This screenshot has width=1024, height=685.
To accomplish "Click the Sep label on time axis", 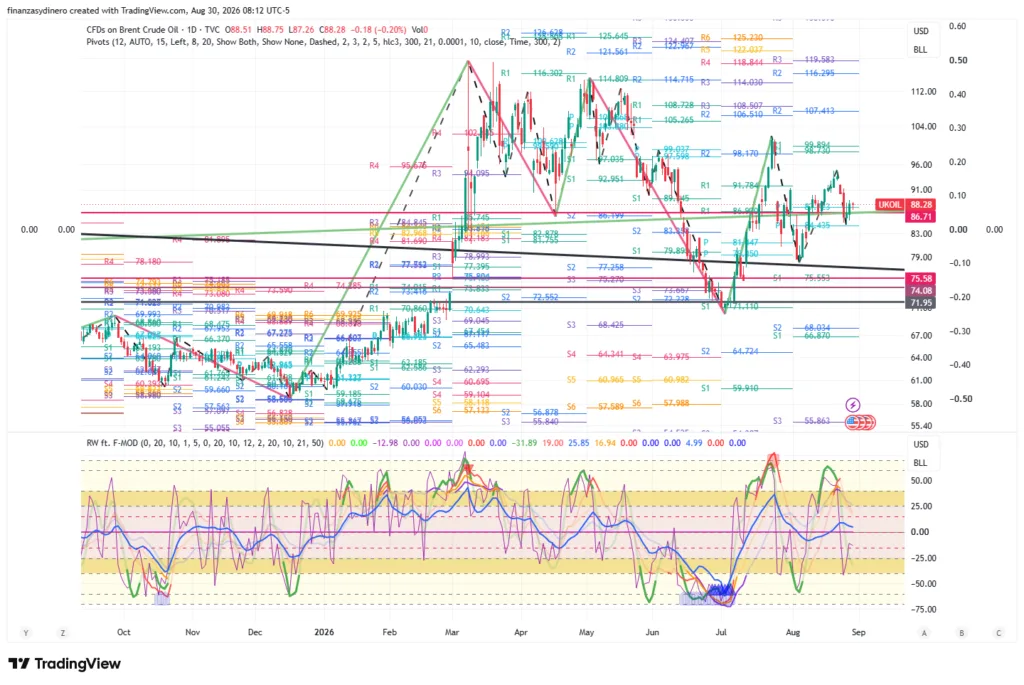I will (859, 632).
